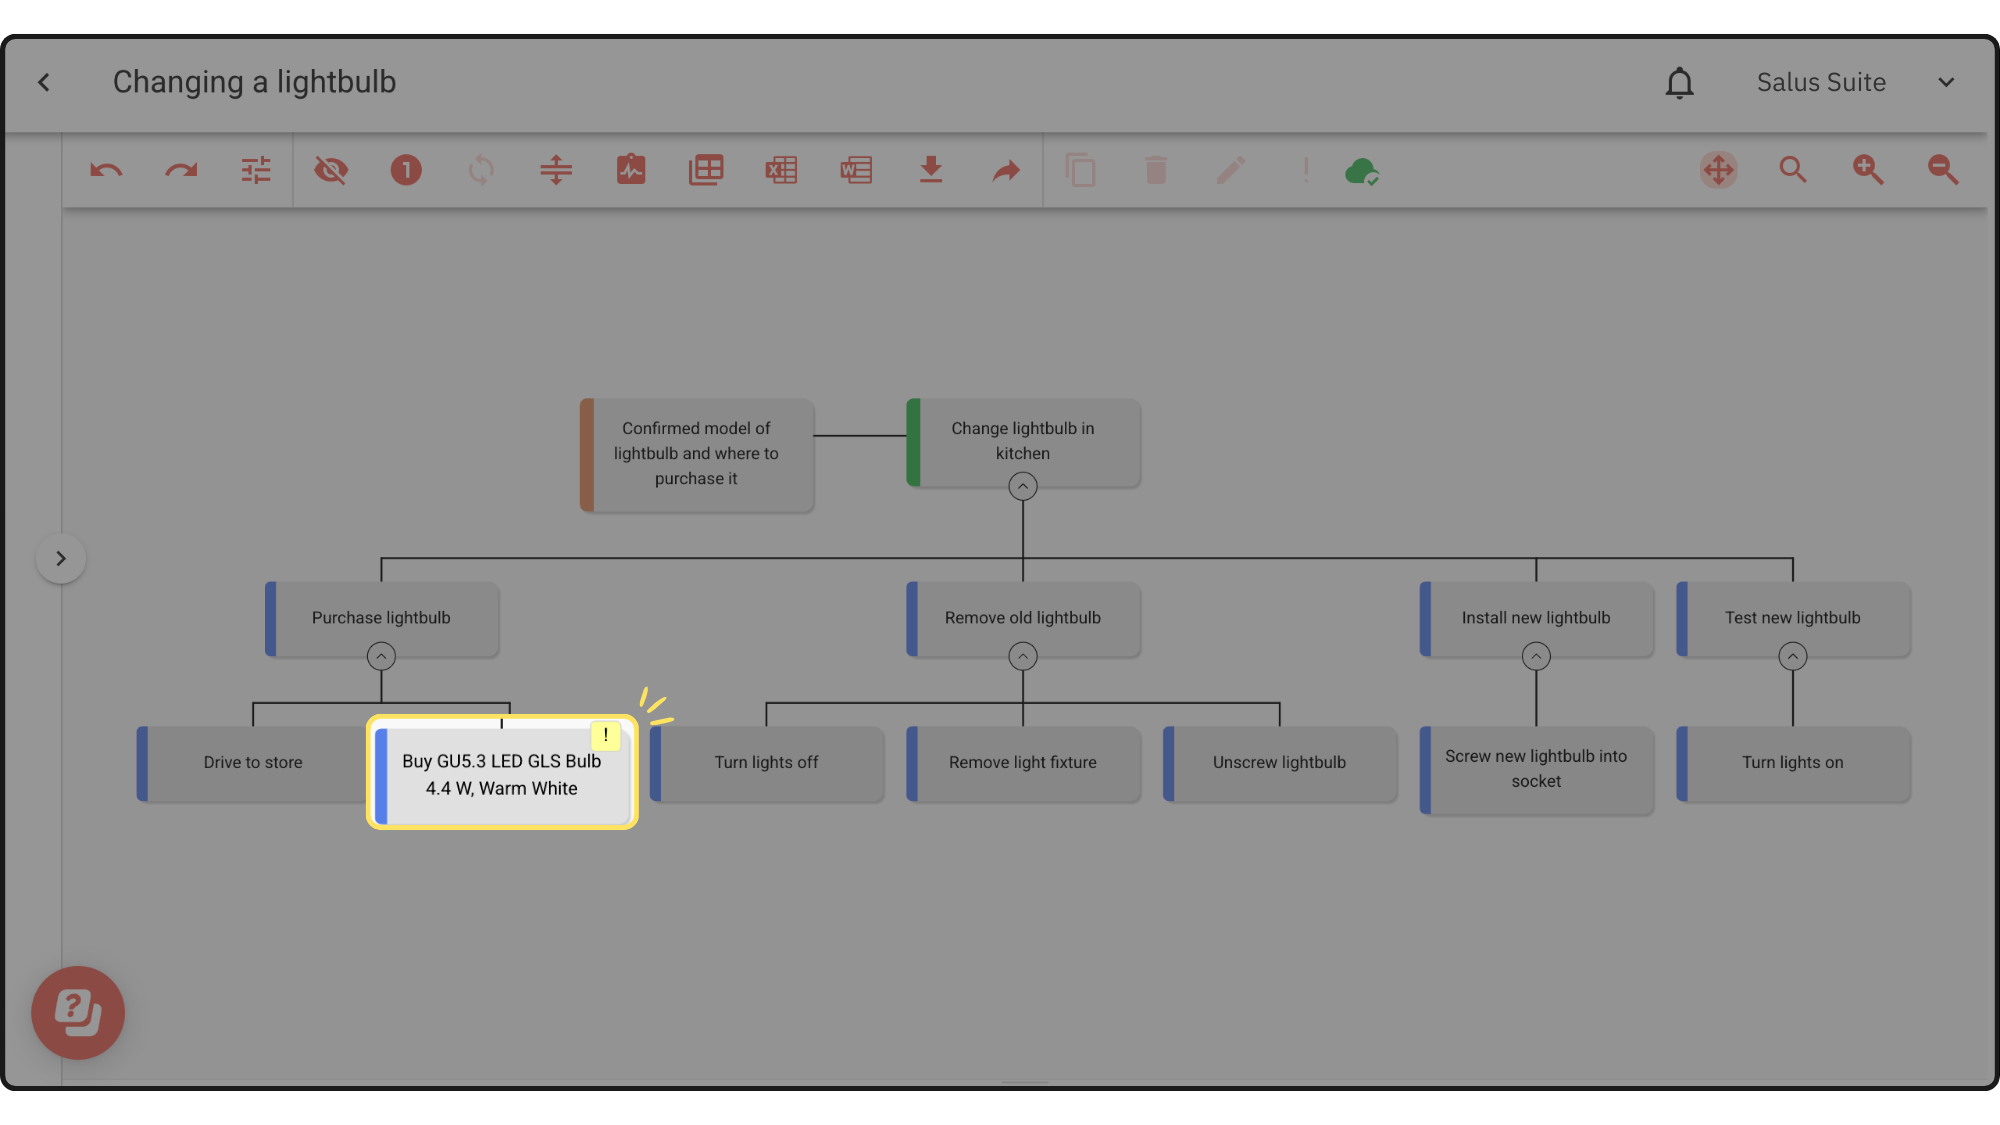2000x1125 pixels.
Task: Expand the left side panel chevron
Action: coord(61,558)
